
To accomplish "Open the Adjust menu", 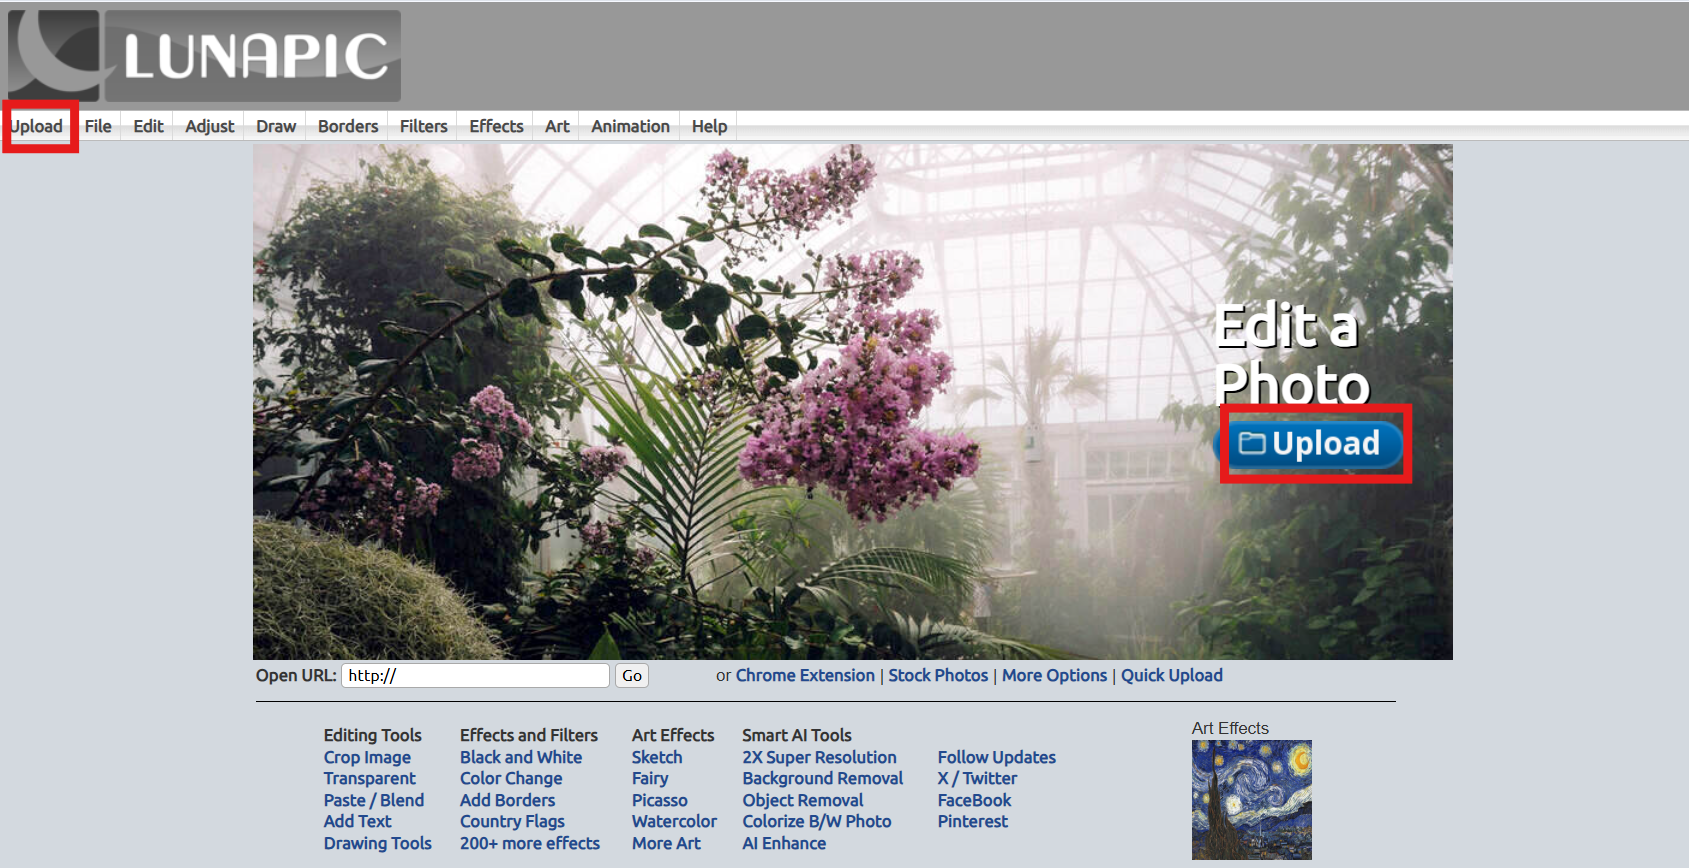I will pyautogui.click(x=210, y=126).
